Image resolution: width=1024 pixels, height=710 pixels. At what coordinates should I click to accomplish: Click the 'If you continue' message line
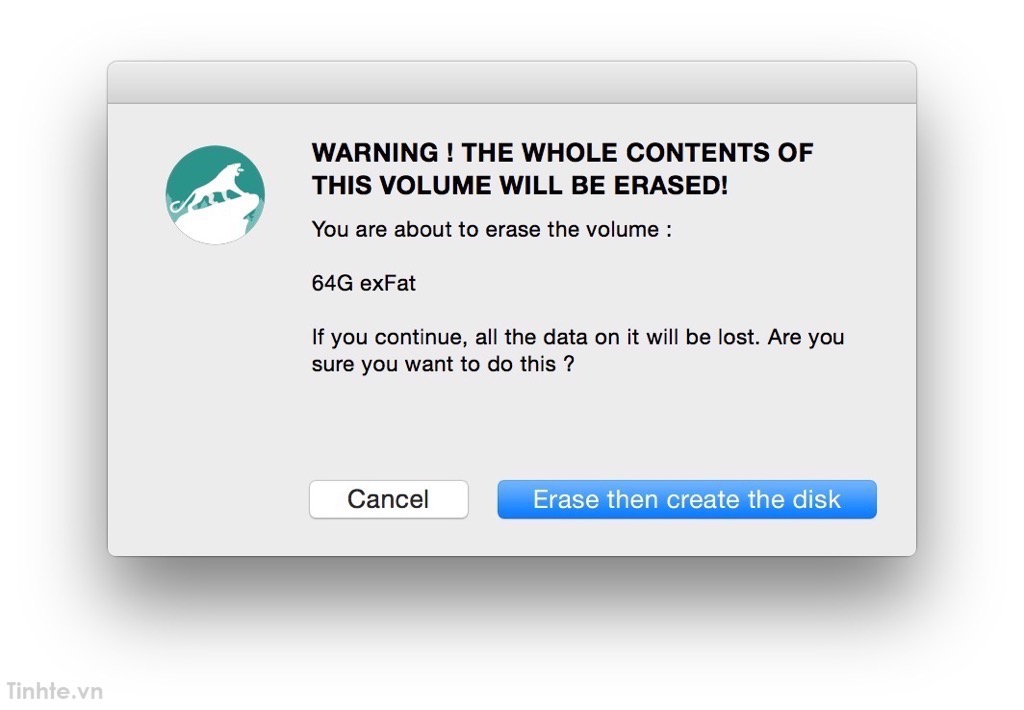point(578,337)
